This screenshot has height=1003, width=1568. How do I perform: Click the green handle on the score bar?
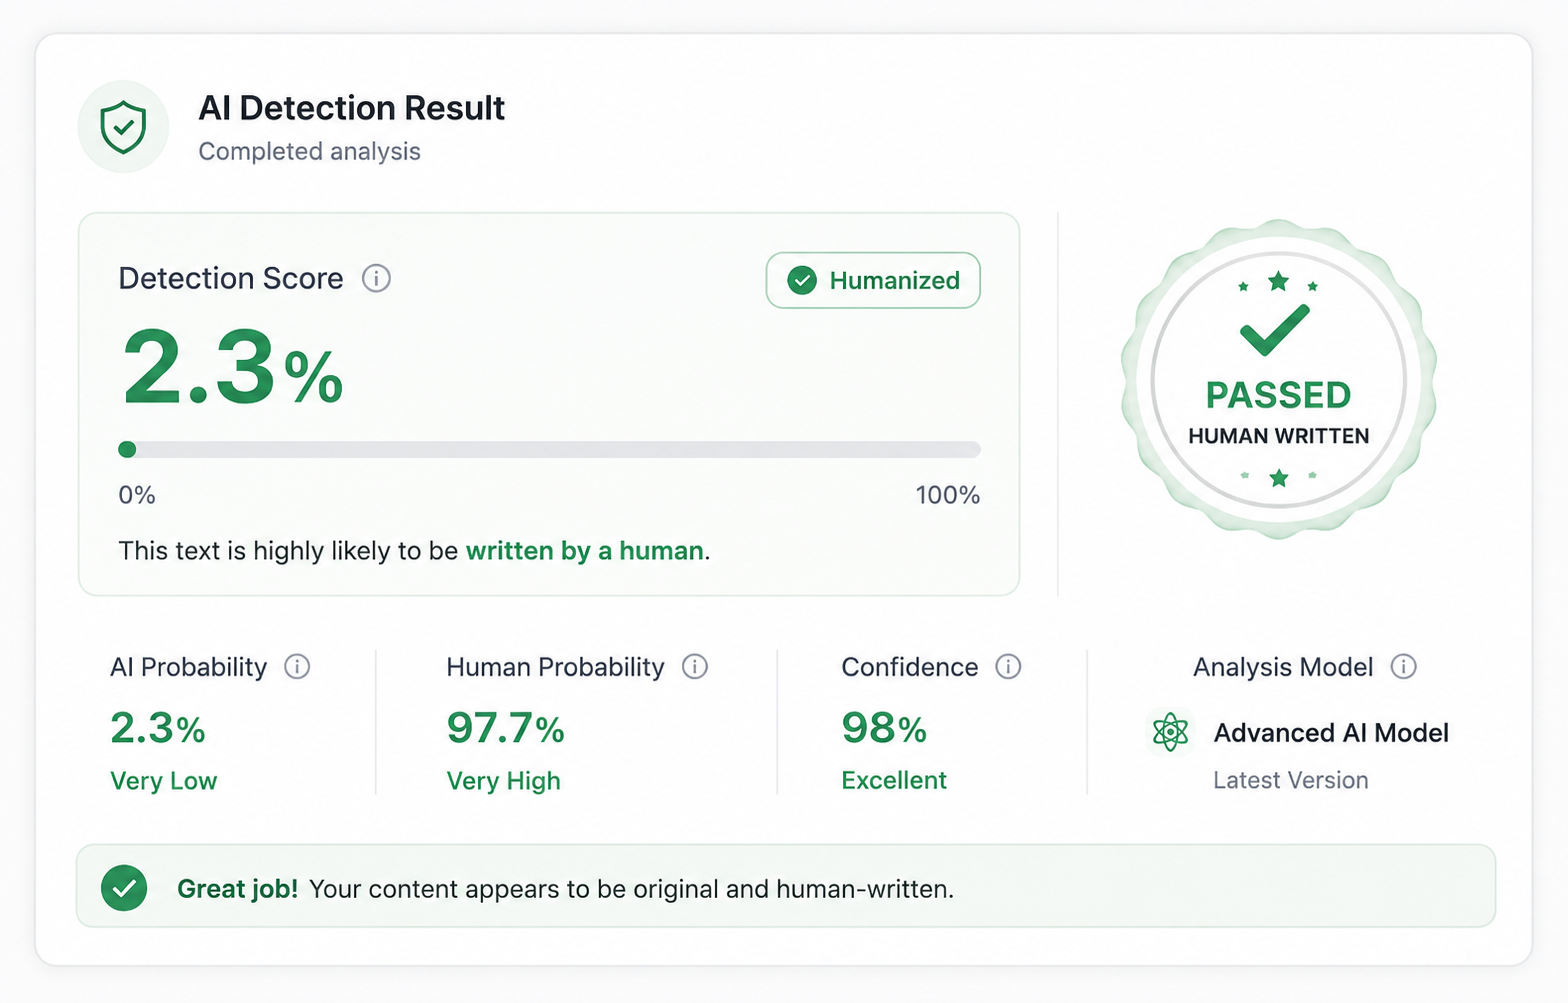coord(127,449)
